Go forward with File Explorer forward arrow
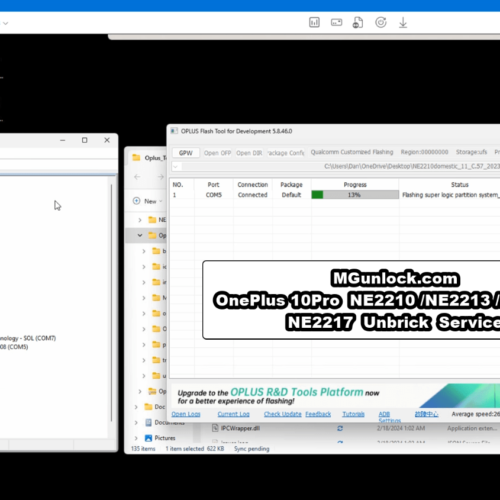Image resolution: width=500 pixels, height=500 pixels. click(x=161, y=177)
